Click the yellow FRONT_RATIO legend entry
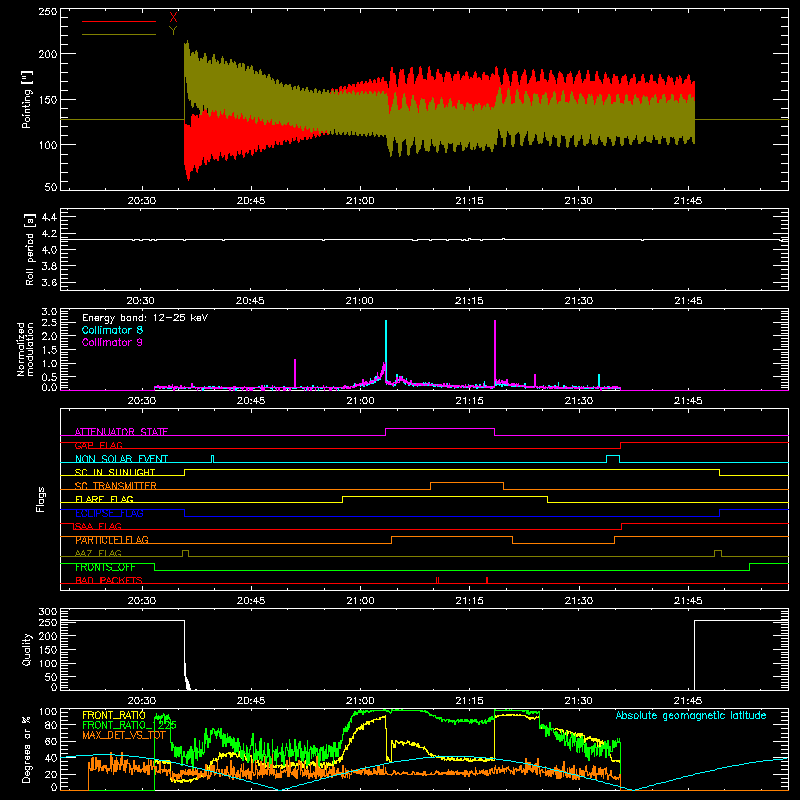800x800 pixels. 114,715
